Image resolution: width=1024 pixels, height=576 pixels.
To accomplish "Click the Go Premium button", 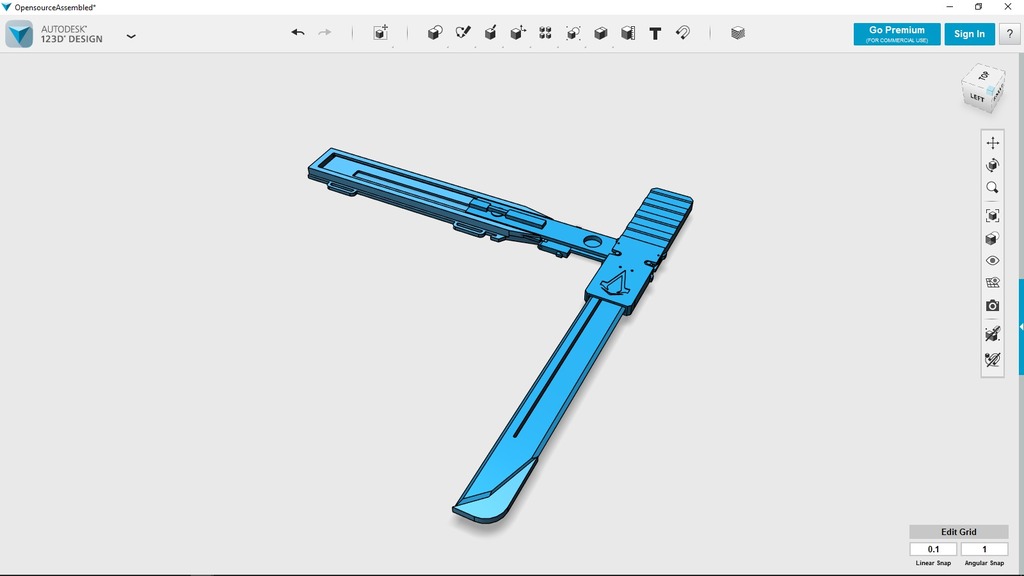I will 896,34.
